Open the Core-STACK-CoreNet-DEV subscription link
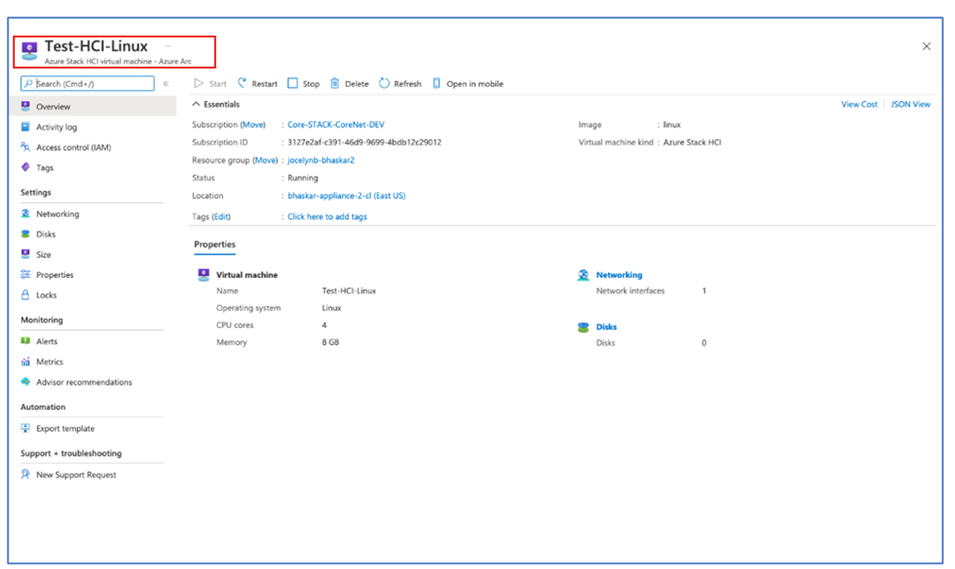The image size is (955, 569). click(x=336, y=124)
